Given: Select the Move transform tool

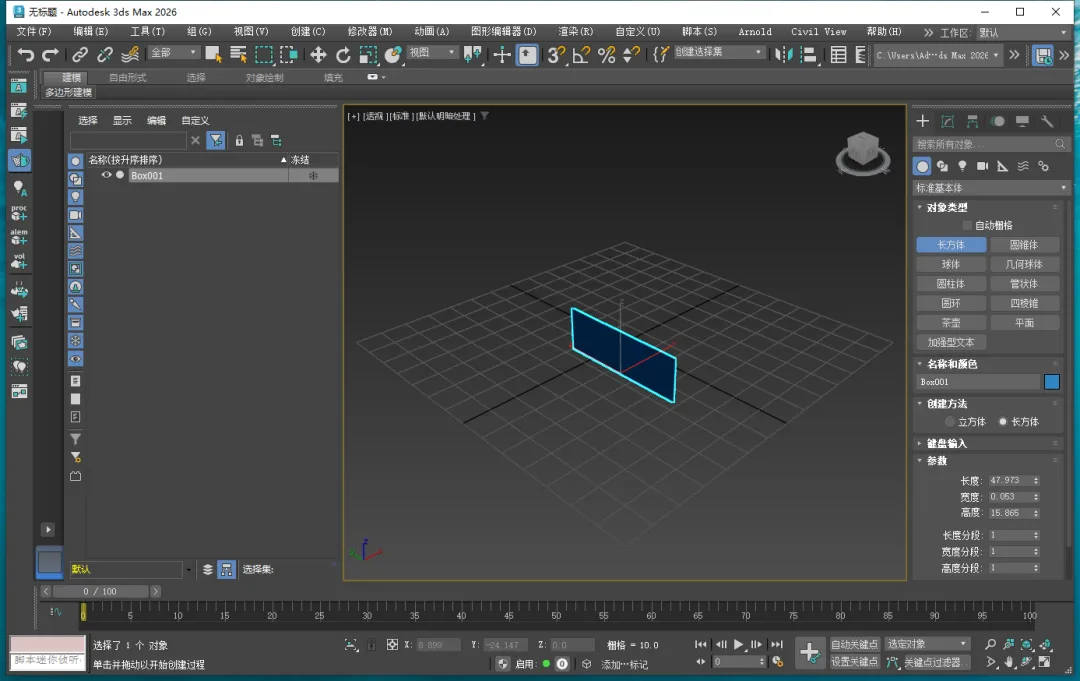Looking at the screenshot, I should (318, 55).
